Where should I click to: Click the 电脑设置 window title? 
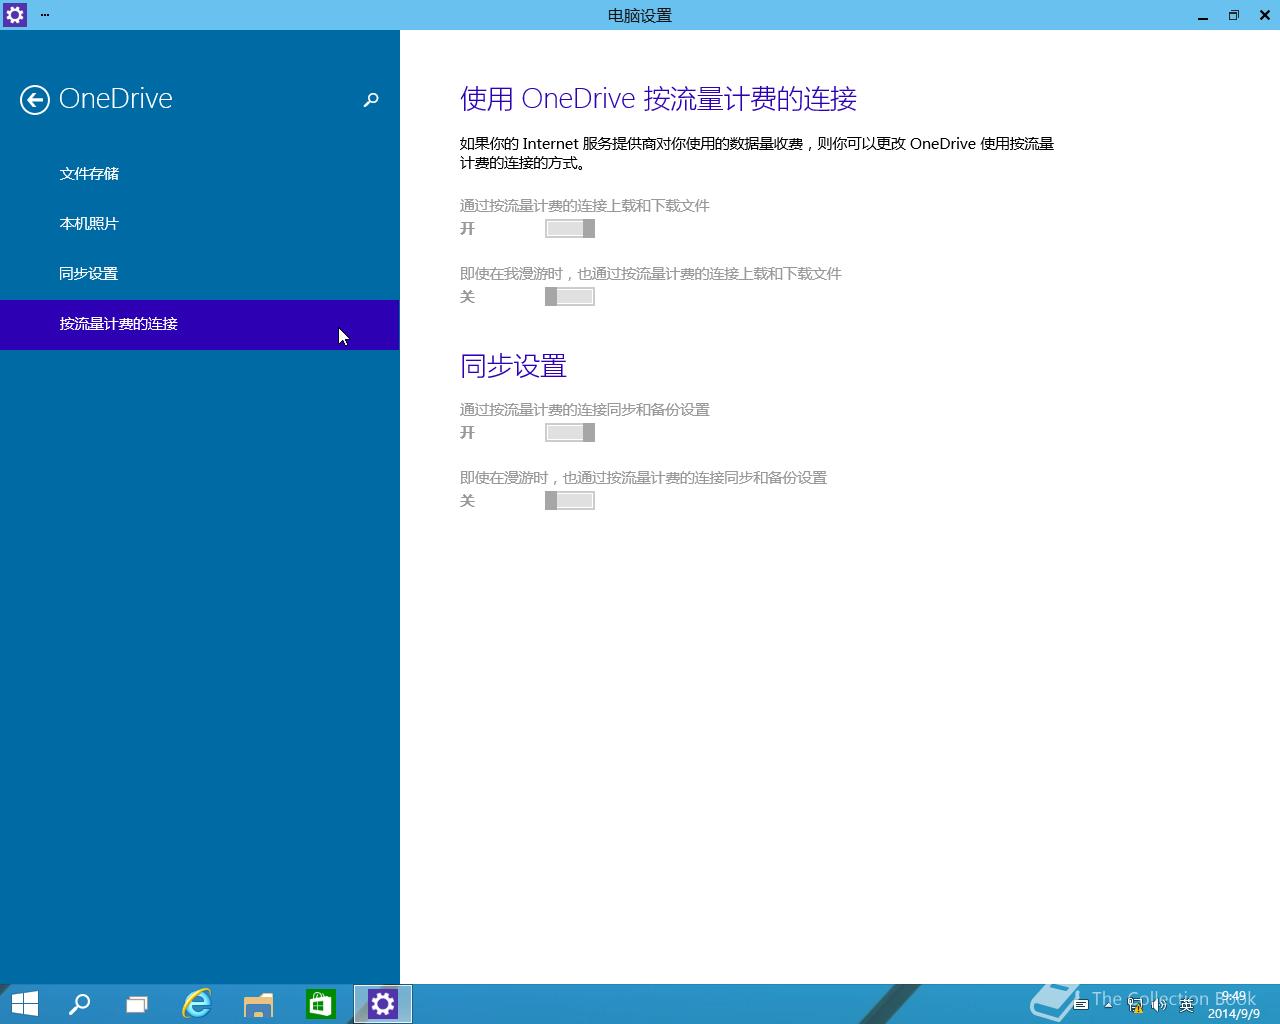(x=640, y=15)
